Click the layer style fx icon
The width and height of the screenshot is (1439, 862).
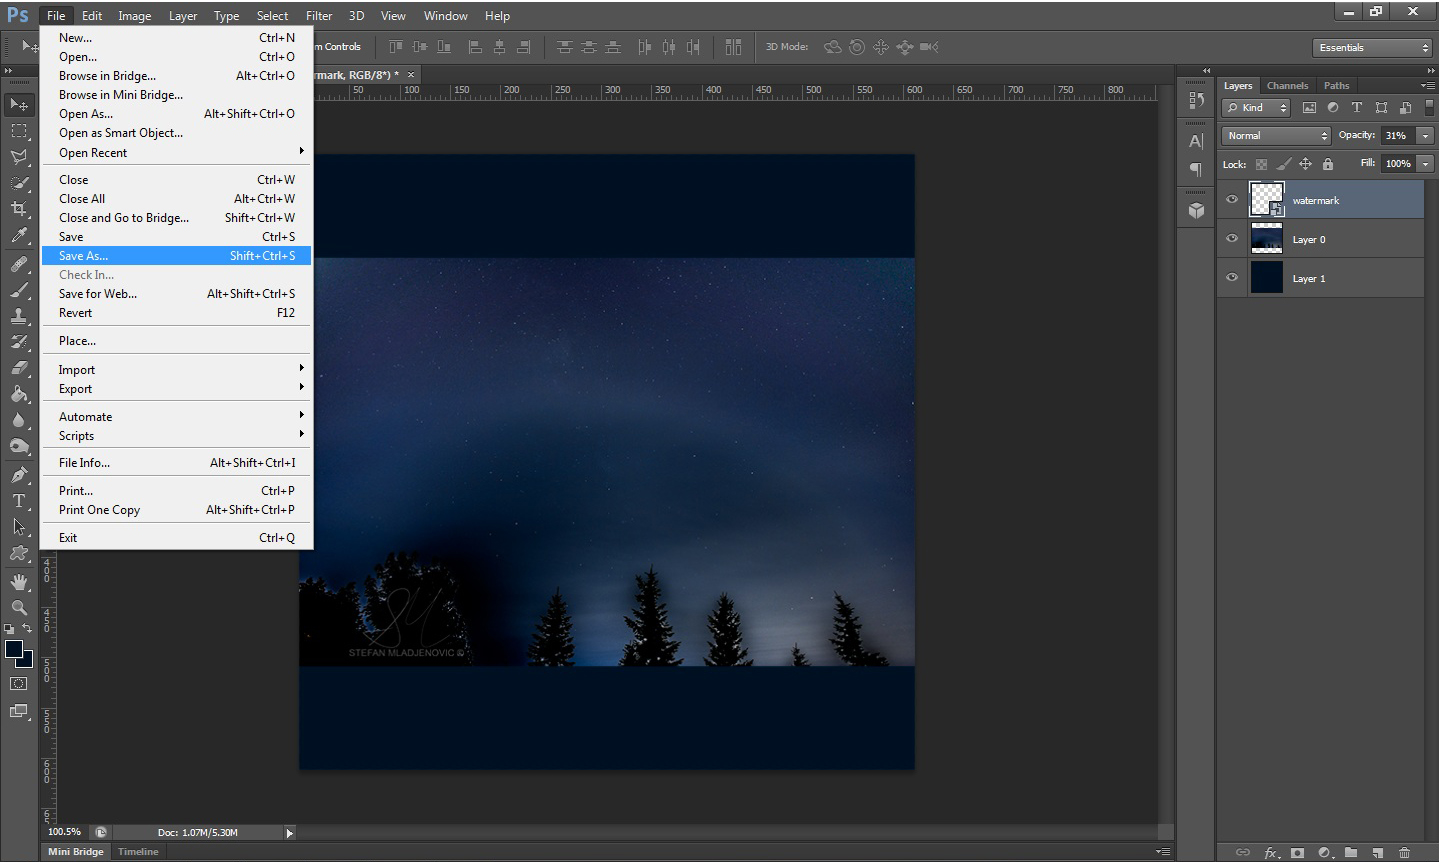point(1271,853)
